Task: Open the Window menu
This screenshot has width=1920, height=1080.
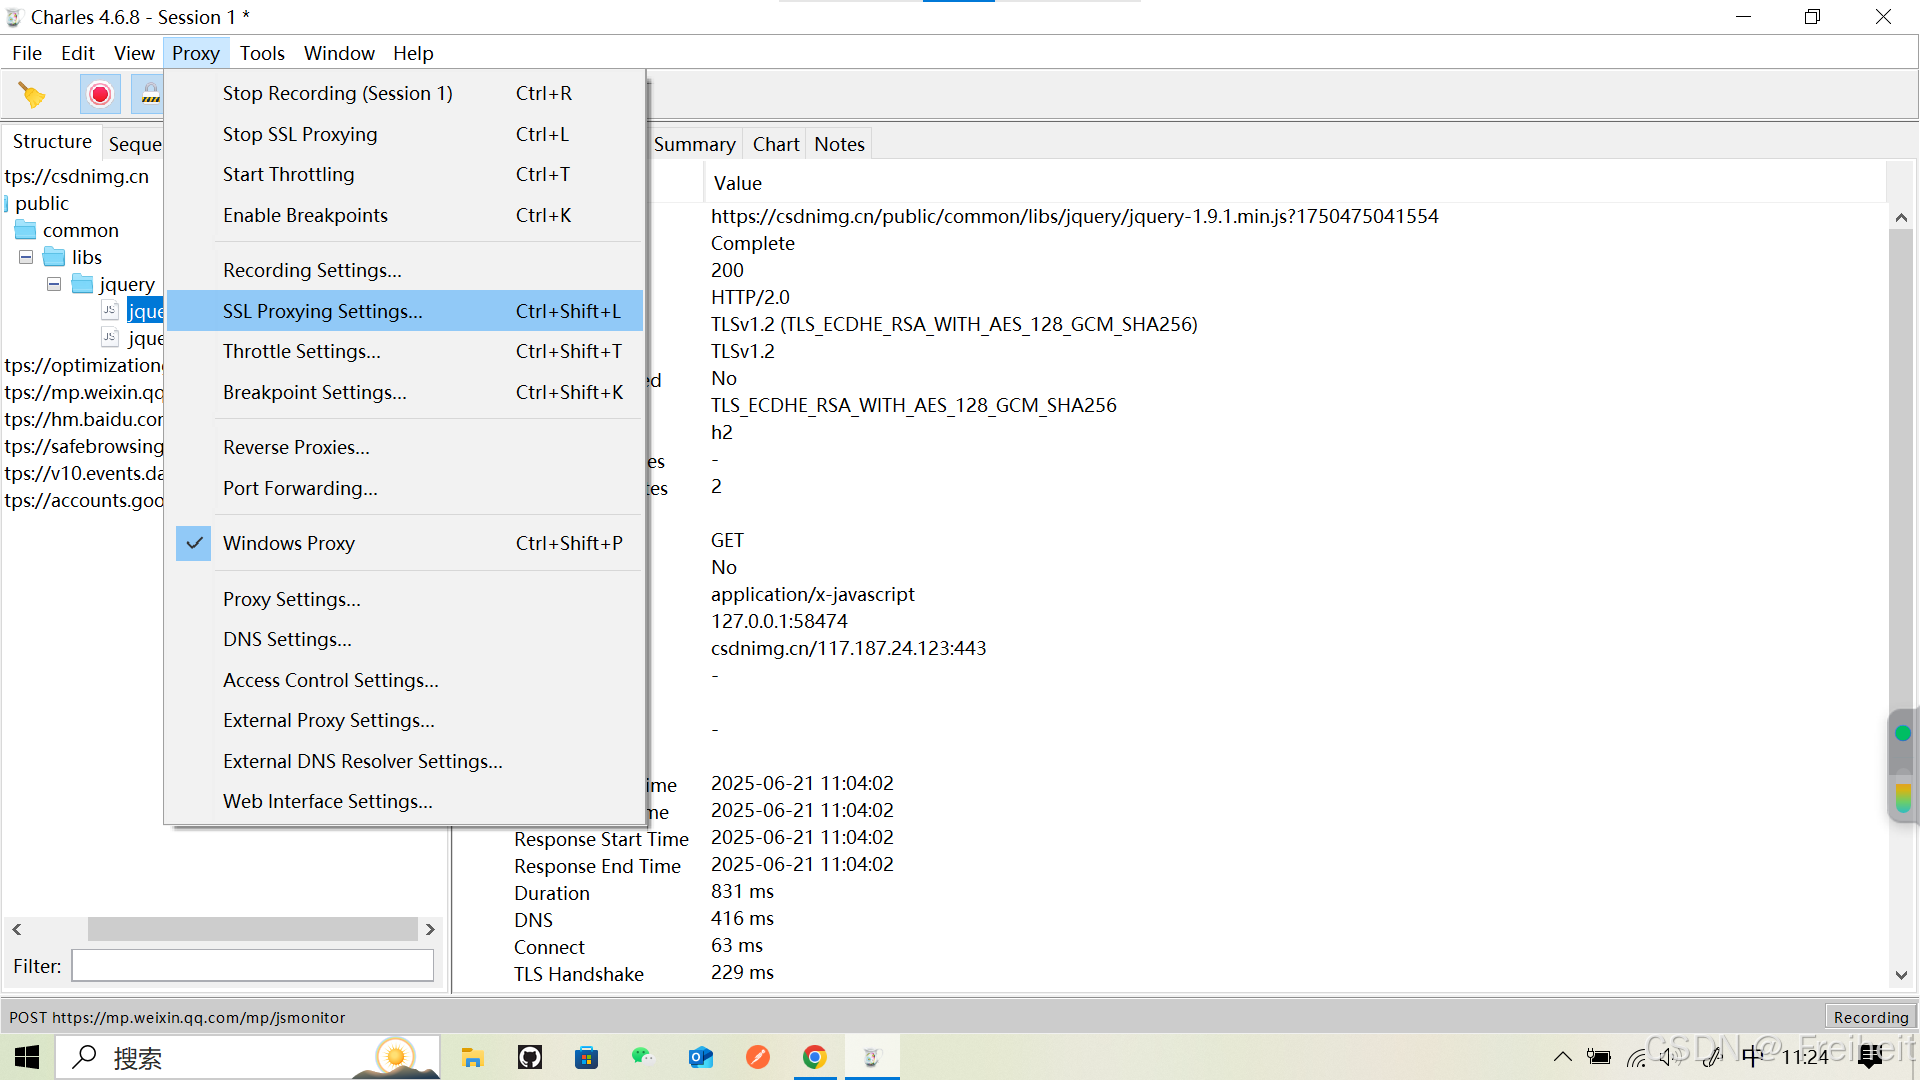Action: pos(339,53)
